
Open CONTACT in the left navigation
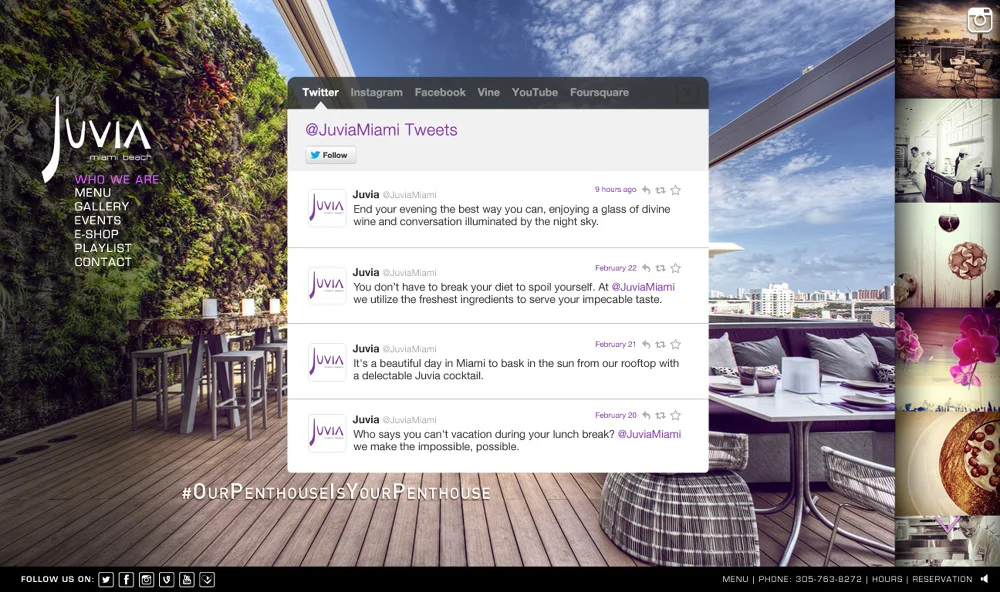click(x=103, y=262)
